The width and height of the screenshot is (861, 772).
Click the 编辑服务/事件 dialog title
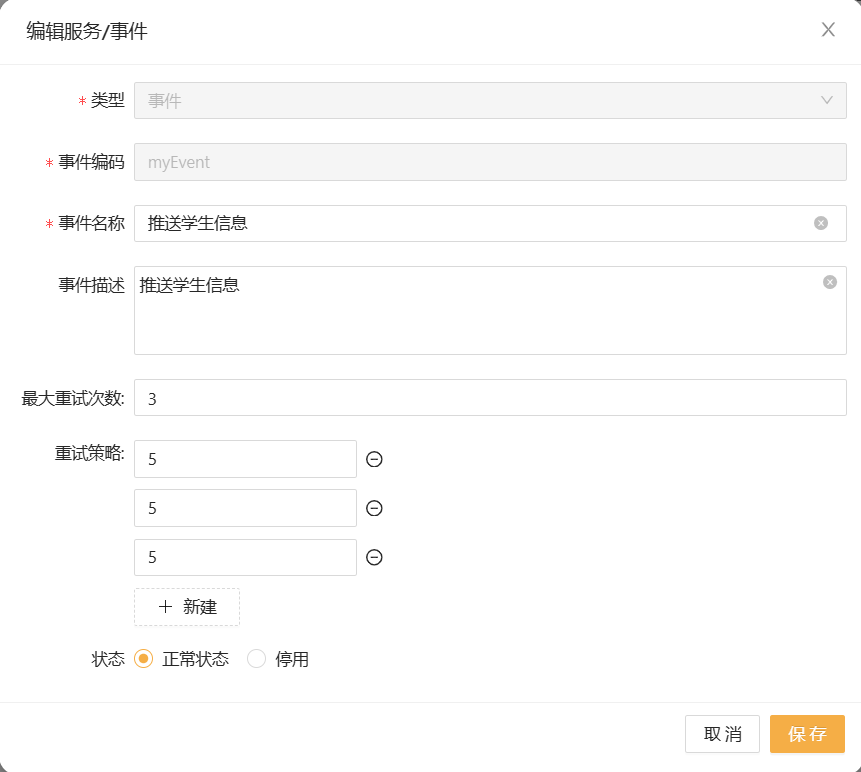pos(87,31)
